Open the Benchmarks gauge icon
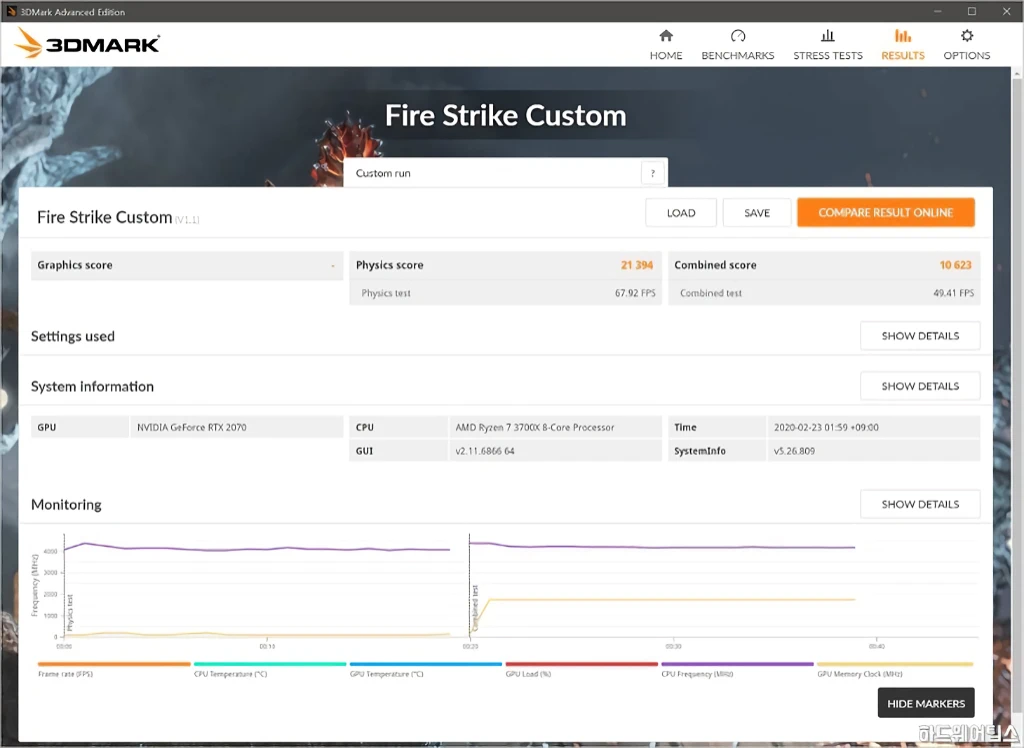The height and width of the screenshot is (748, 1024). coord(738,35)
